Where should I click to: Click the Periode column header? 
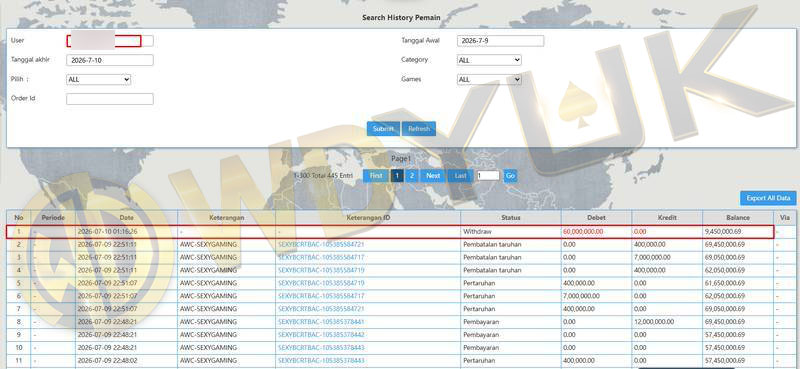pos(53,217)
